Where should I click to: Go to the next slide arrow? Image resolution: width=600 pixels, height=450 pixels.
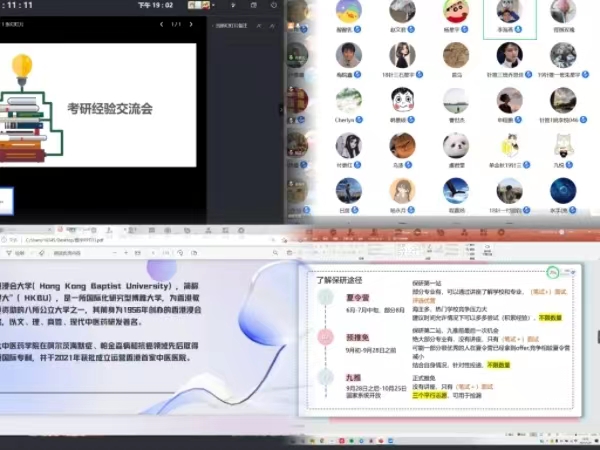(x=192, y=24)
